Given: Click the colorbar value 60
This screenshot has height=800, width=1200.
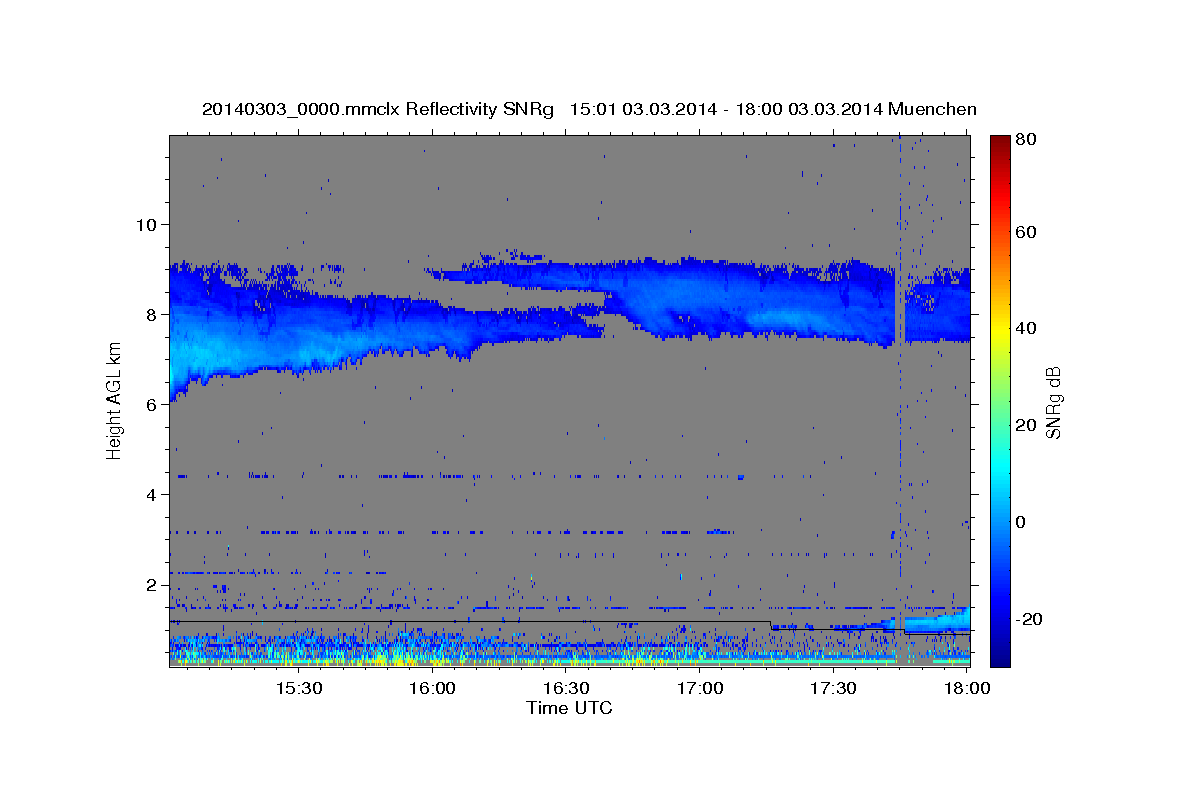Looking at the screenshot, I should tap(1027, 232).
